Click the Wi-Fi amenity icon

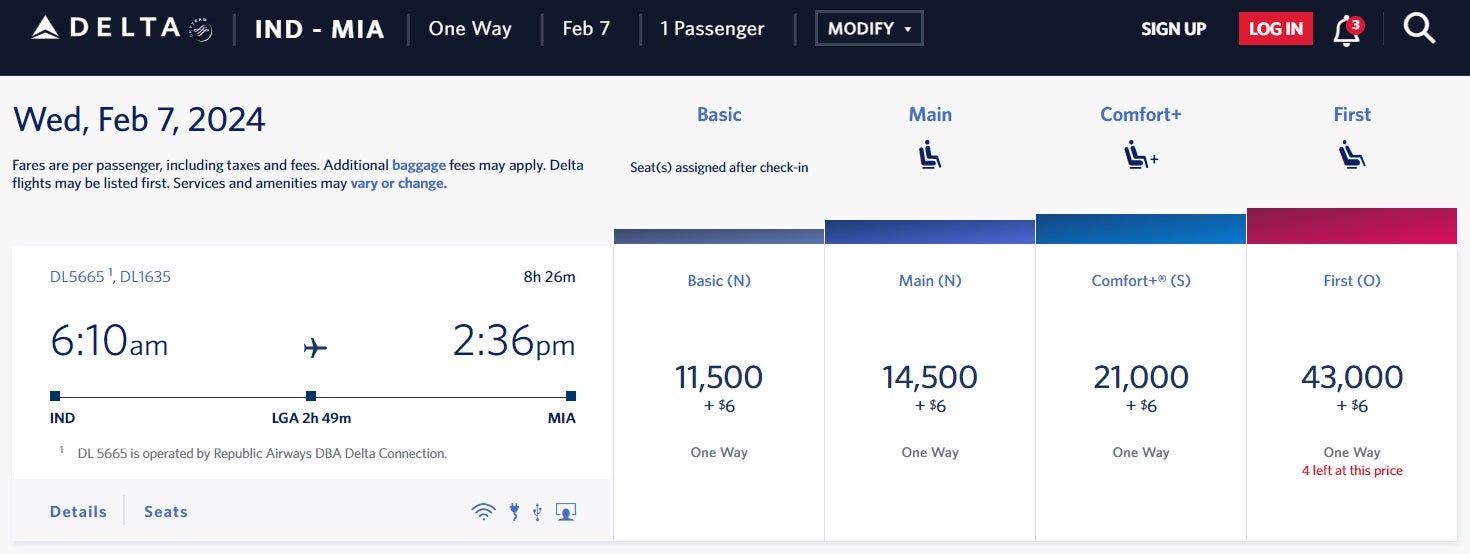click(483, 512)
